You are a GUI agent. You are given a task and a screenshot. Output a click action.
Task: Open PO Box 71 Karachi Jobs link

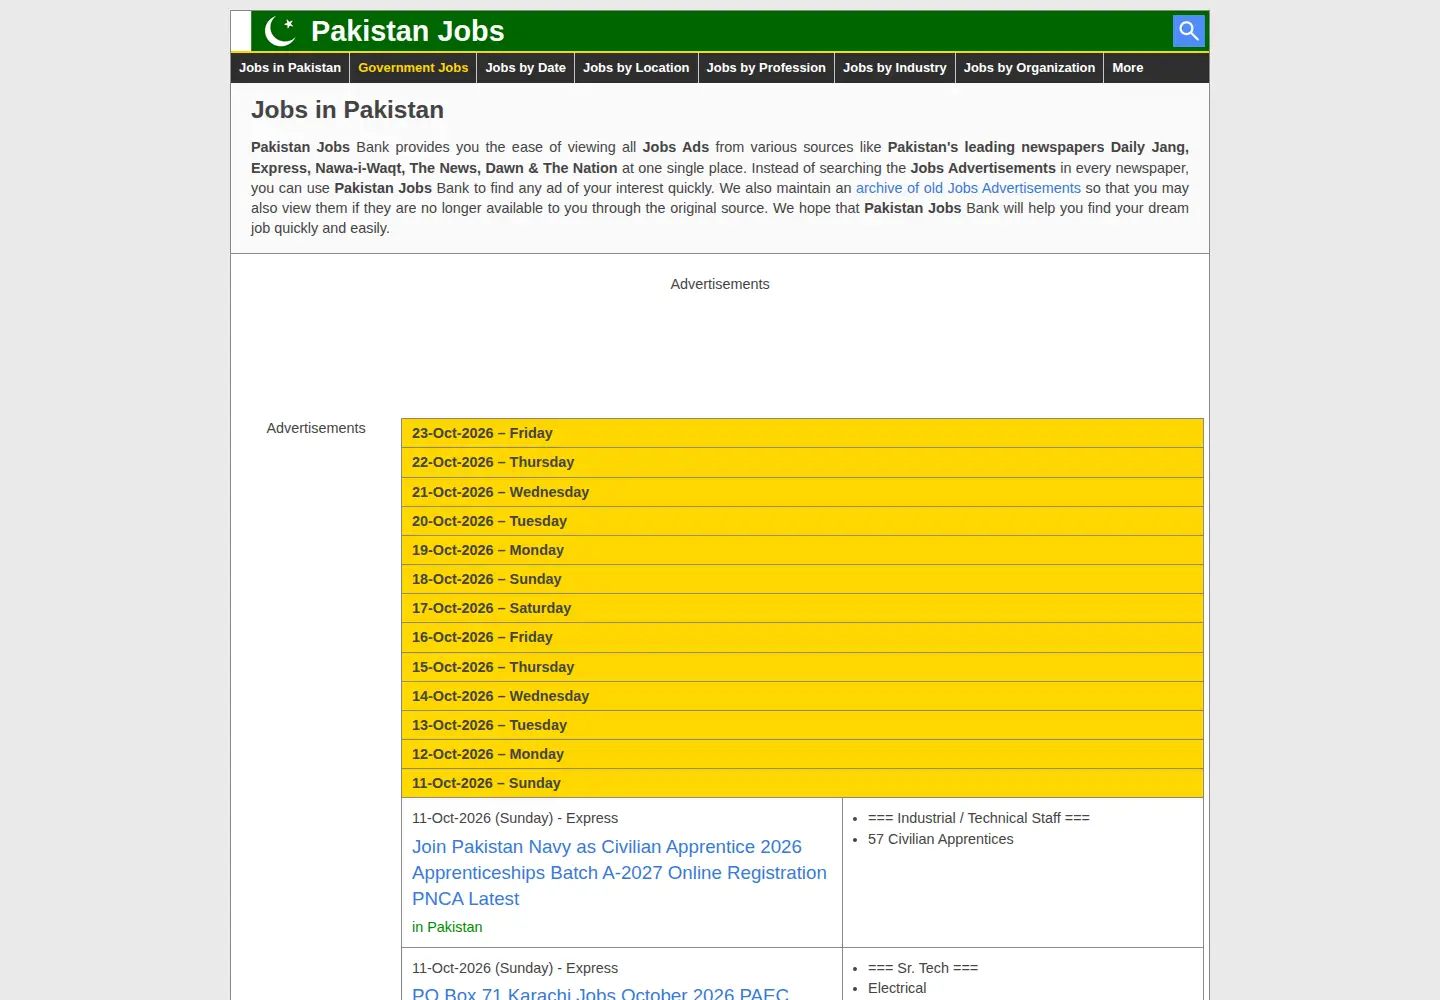[x=600, y=993]
